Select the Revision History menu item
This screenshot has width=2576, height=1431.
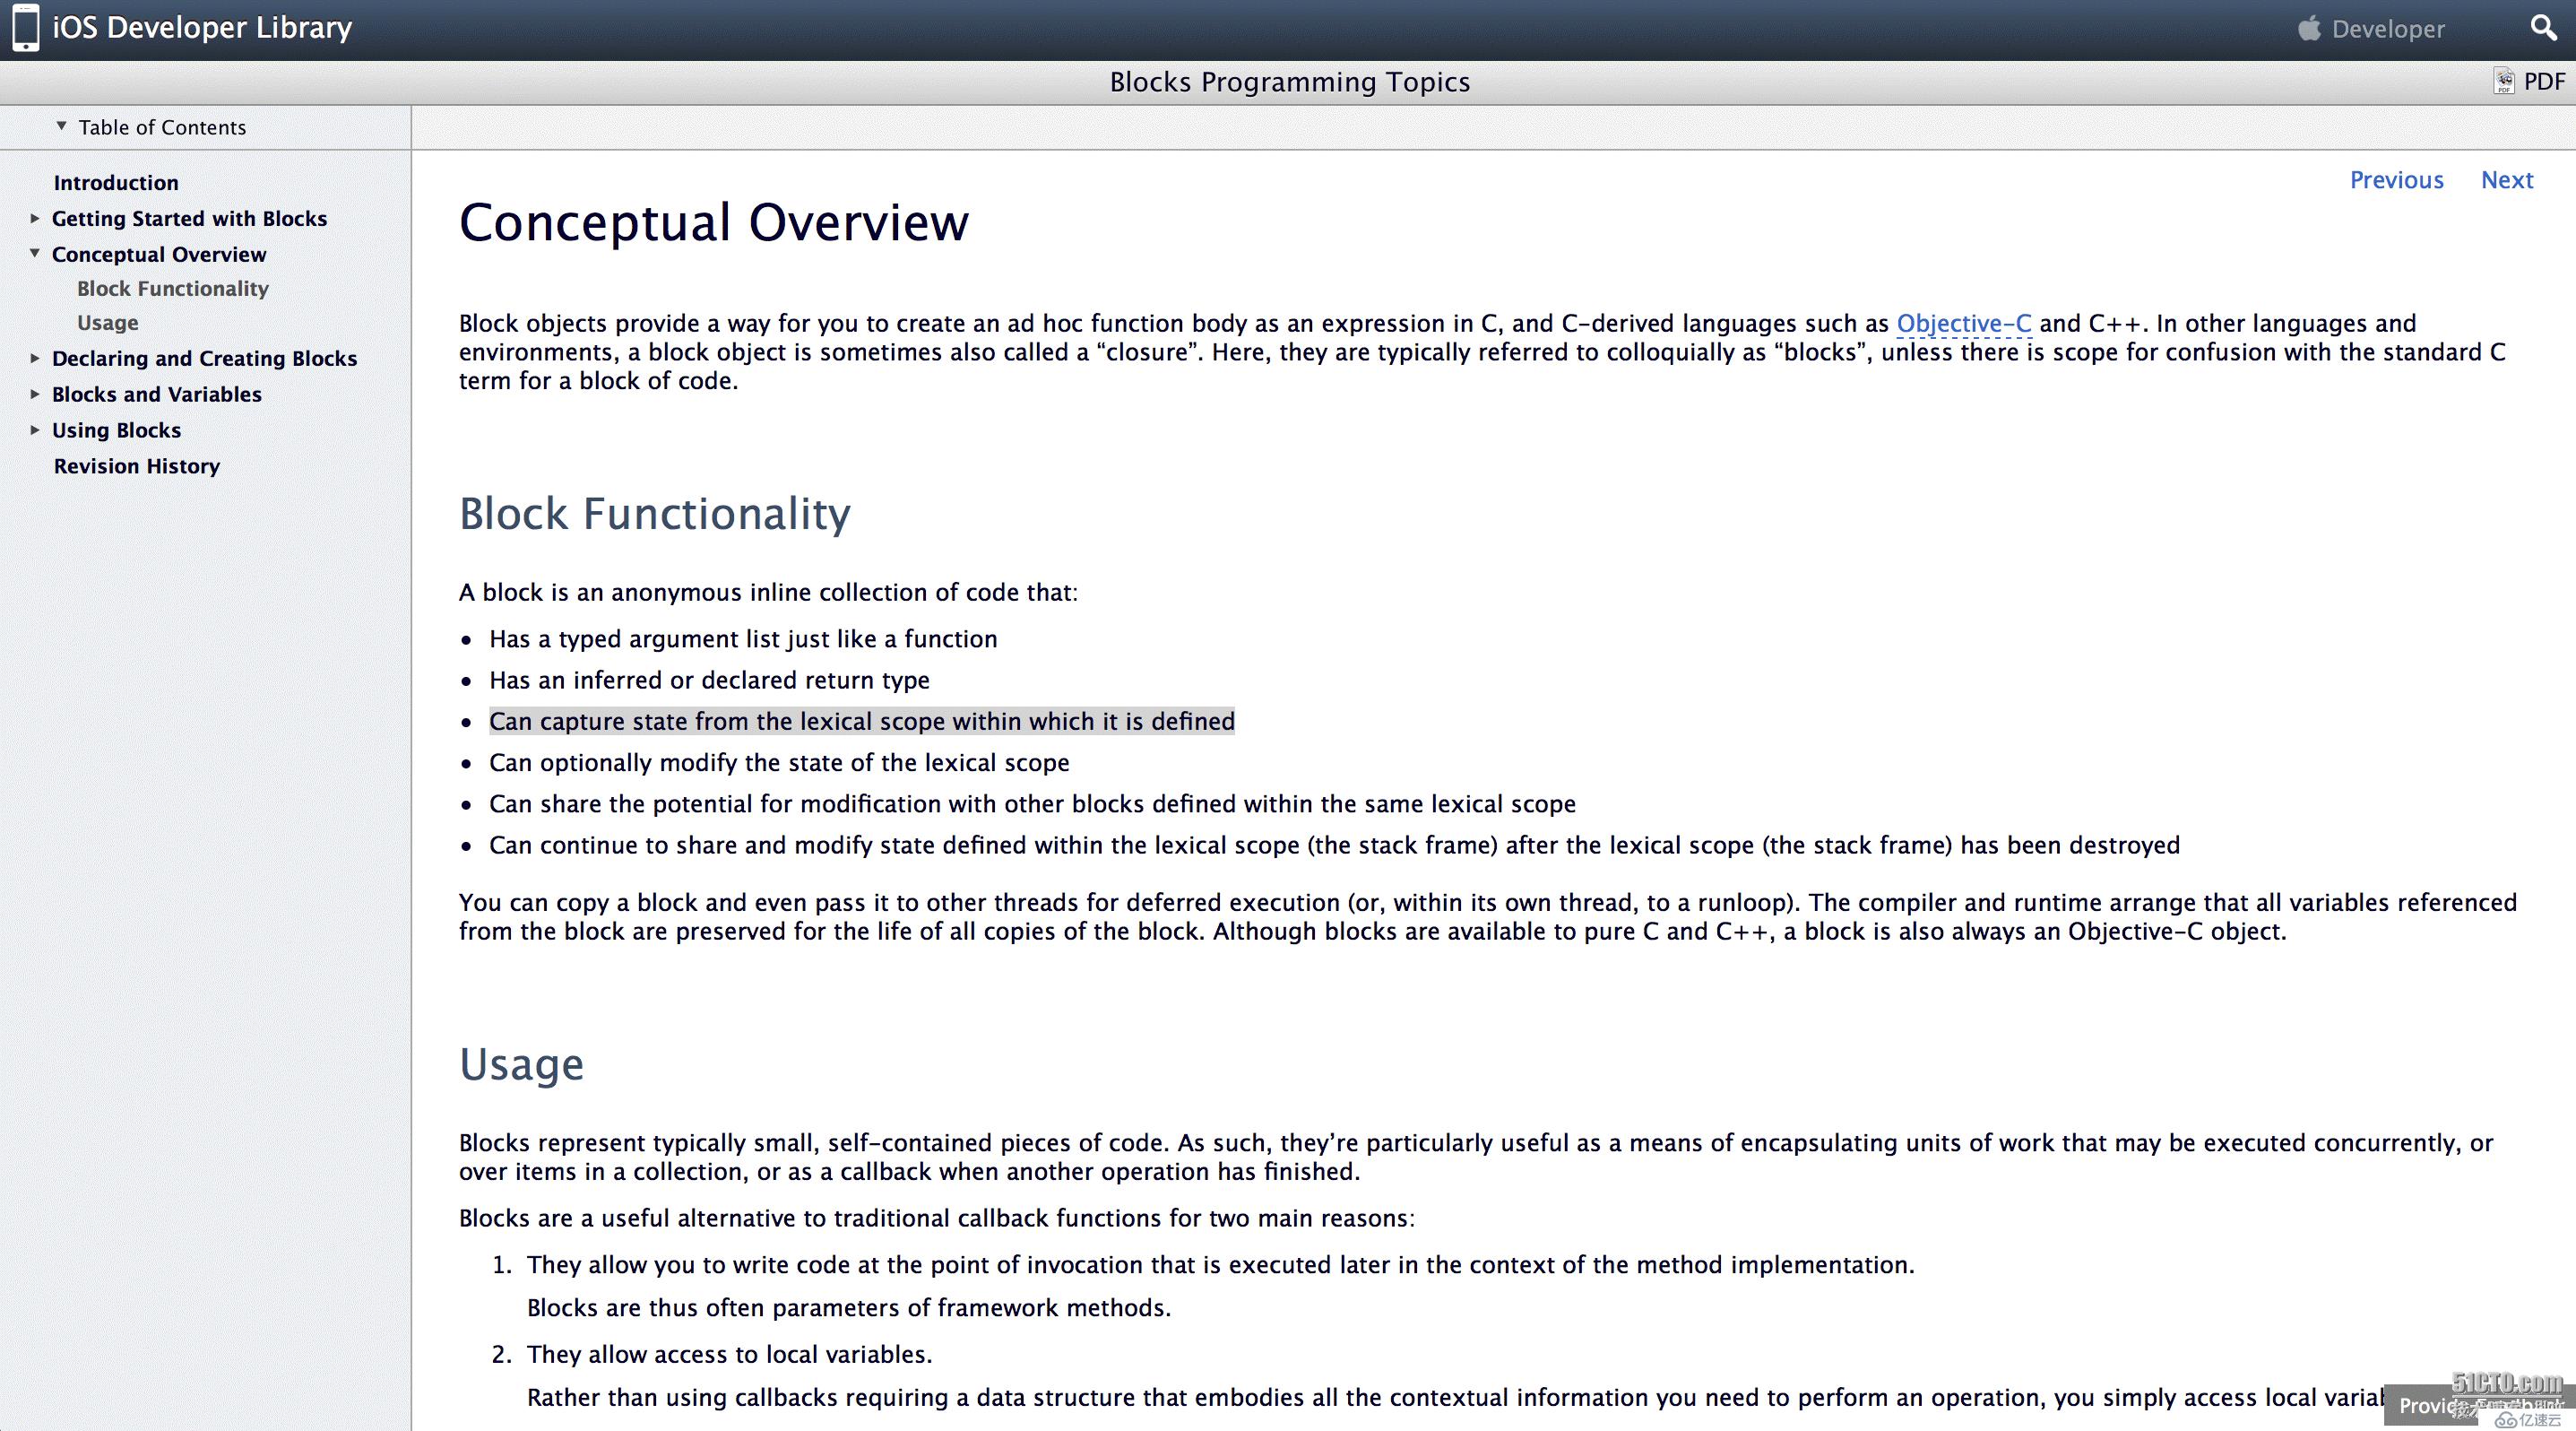click(x=135, y=465)
